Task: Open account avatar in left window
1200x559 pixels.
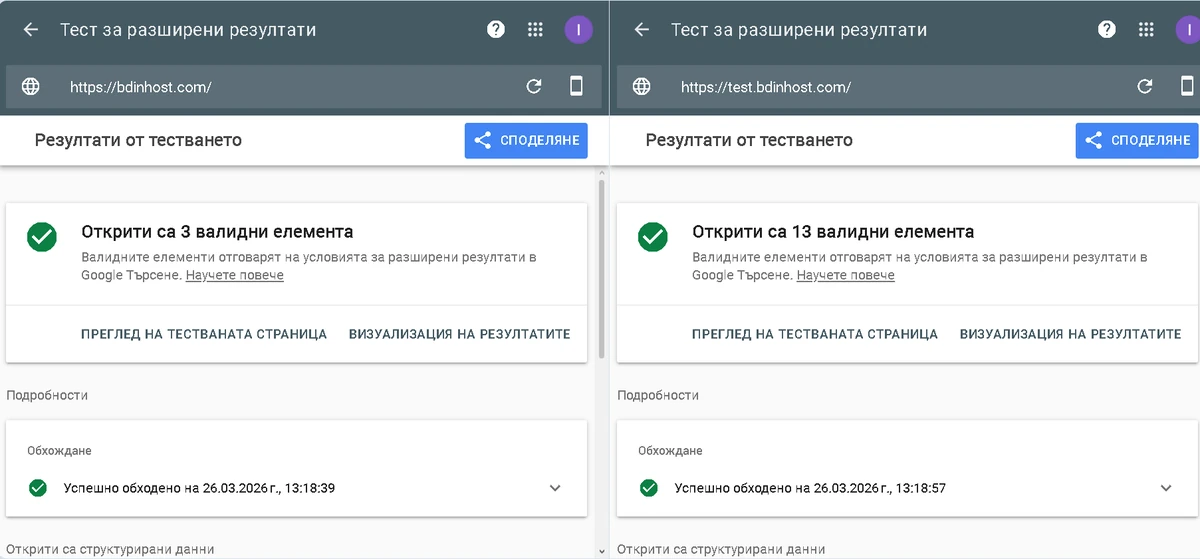Action: pyautogui.click(x=578, y=30)
